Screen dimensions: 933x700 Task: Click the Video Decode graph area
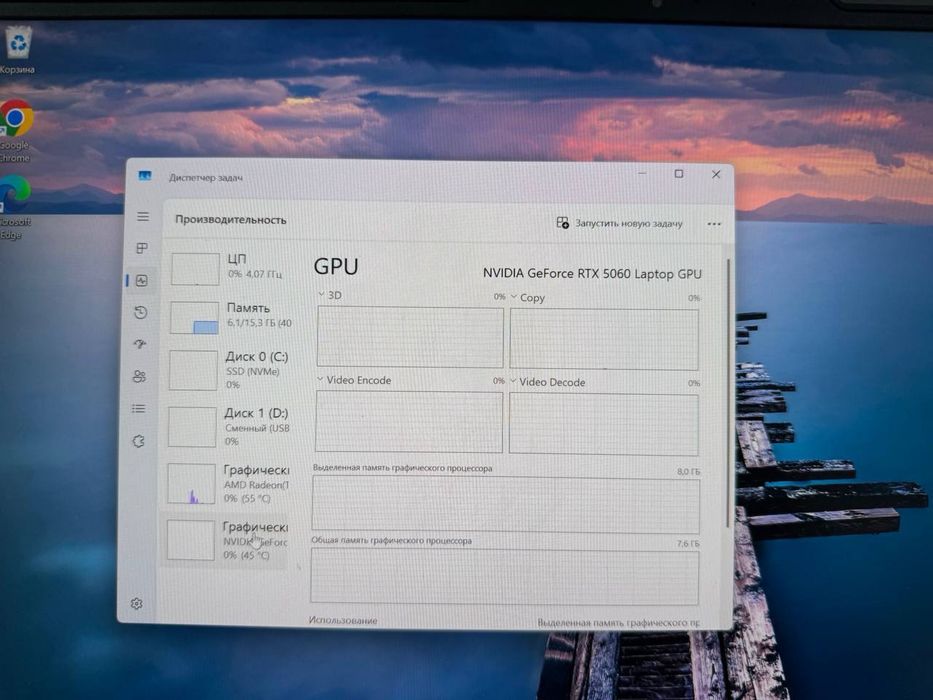click(x=603, y=424)
